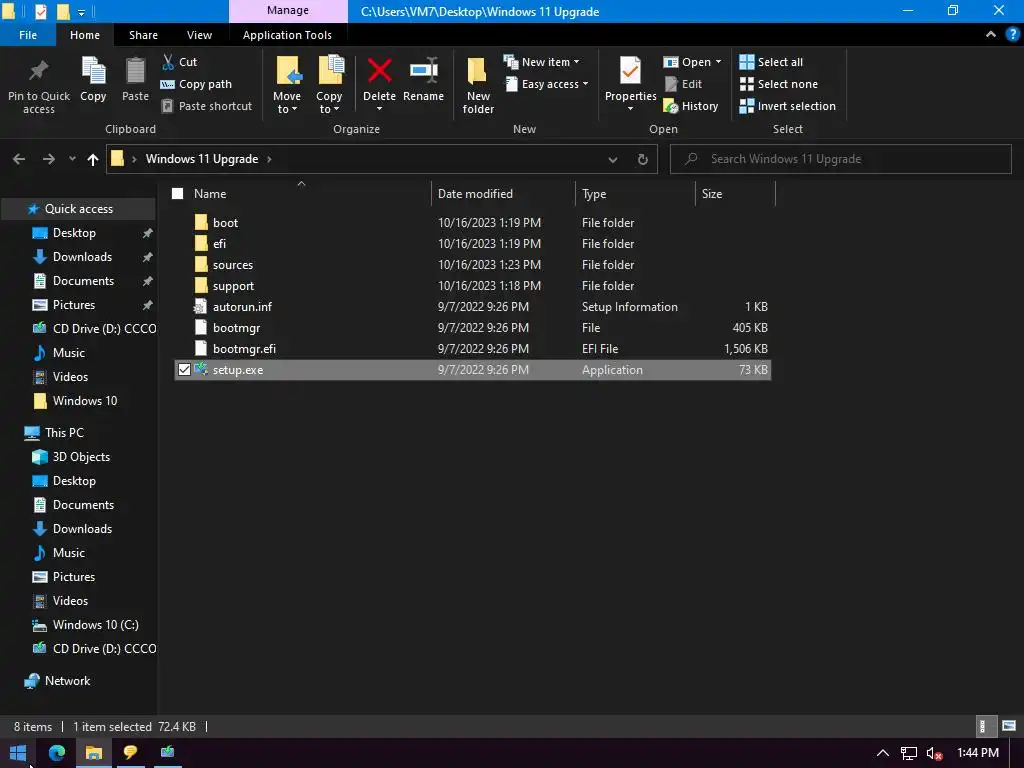Open the Help question mark icon
The height and width of the screenshot is (768, 1024).
(x=1013, y=35)
